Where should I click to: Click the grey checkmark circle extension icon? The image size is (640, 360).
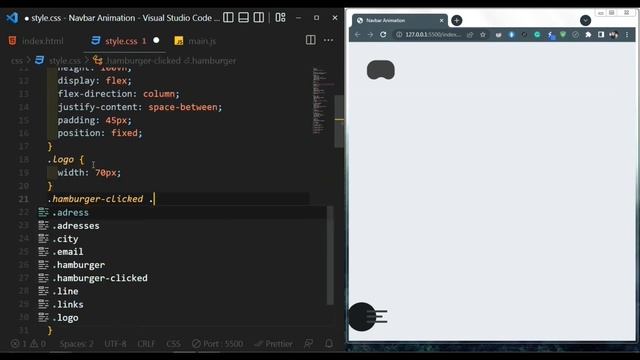click(x=576, y=35)
